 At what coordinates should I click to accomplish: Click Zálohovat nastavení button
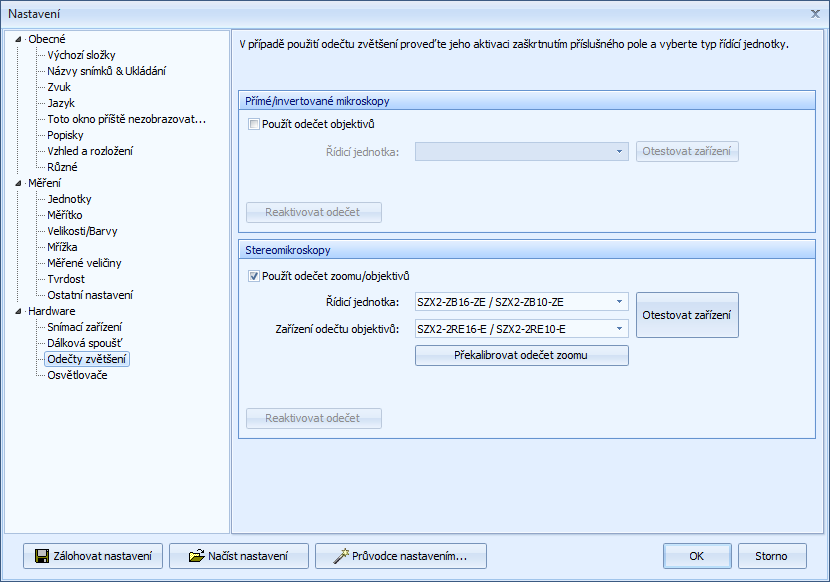[93, 556]
